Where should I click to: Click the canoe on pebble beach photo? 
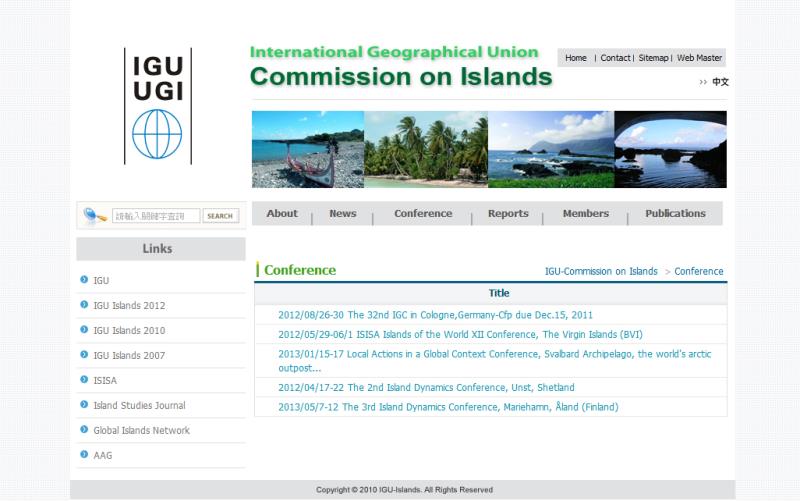click(x=308, y=149)
